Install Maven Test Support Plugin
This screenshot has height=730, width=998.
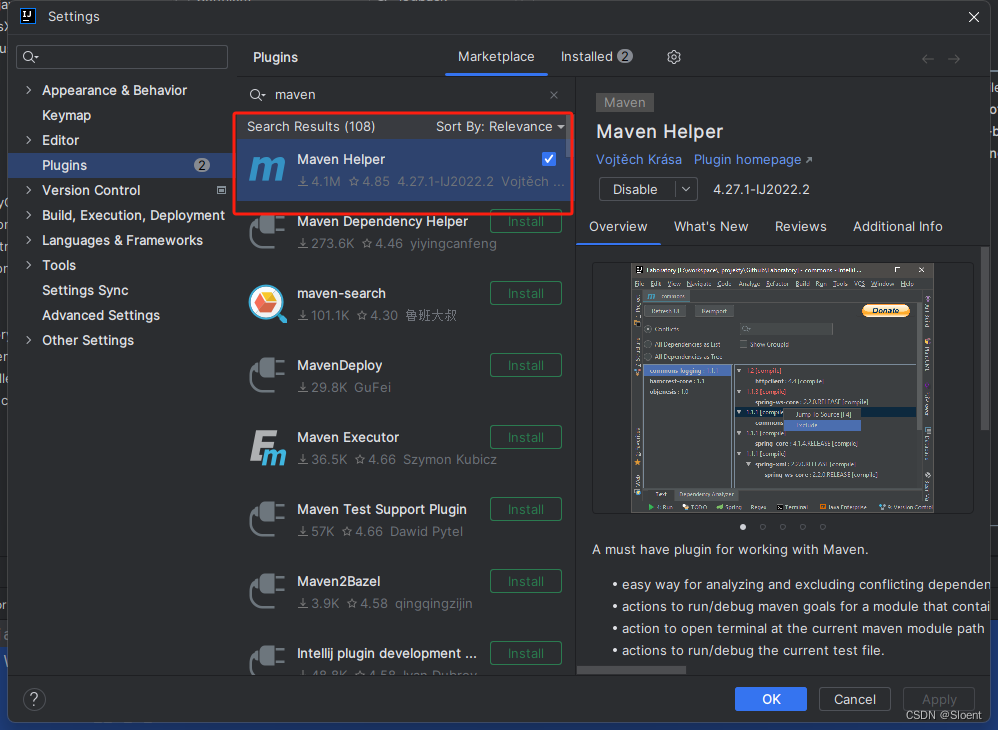click(x=526, y=509)
